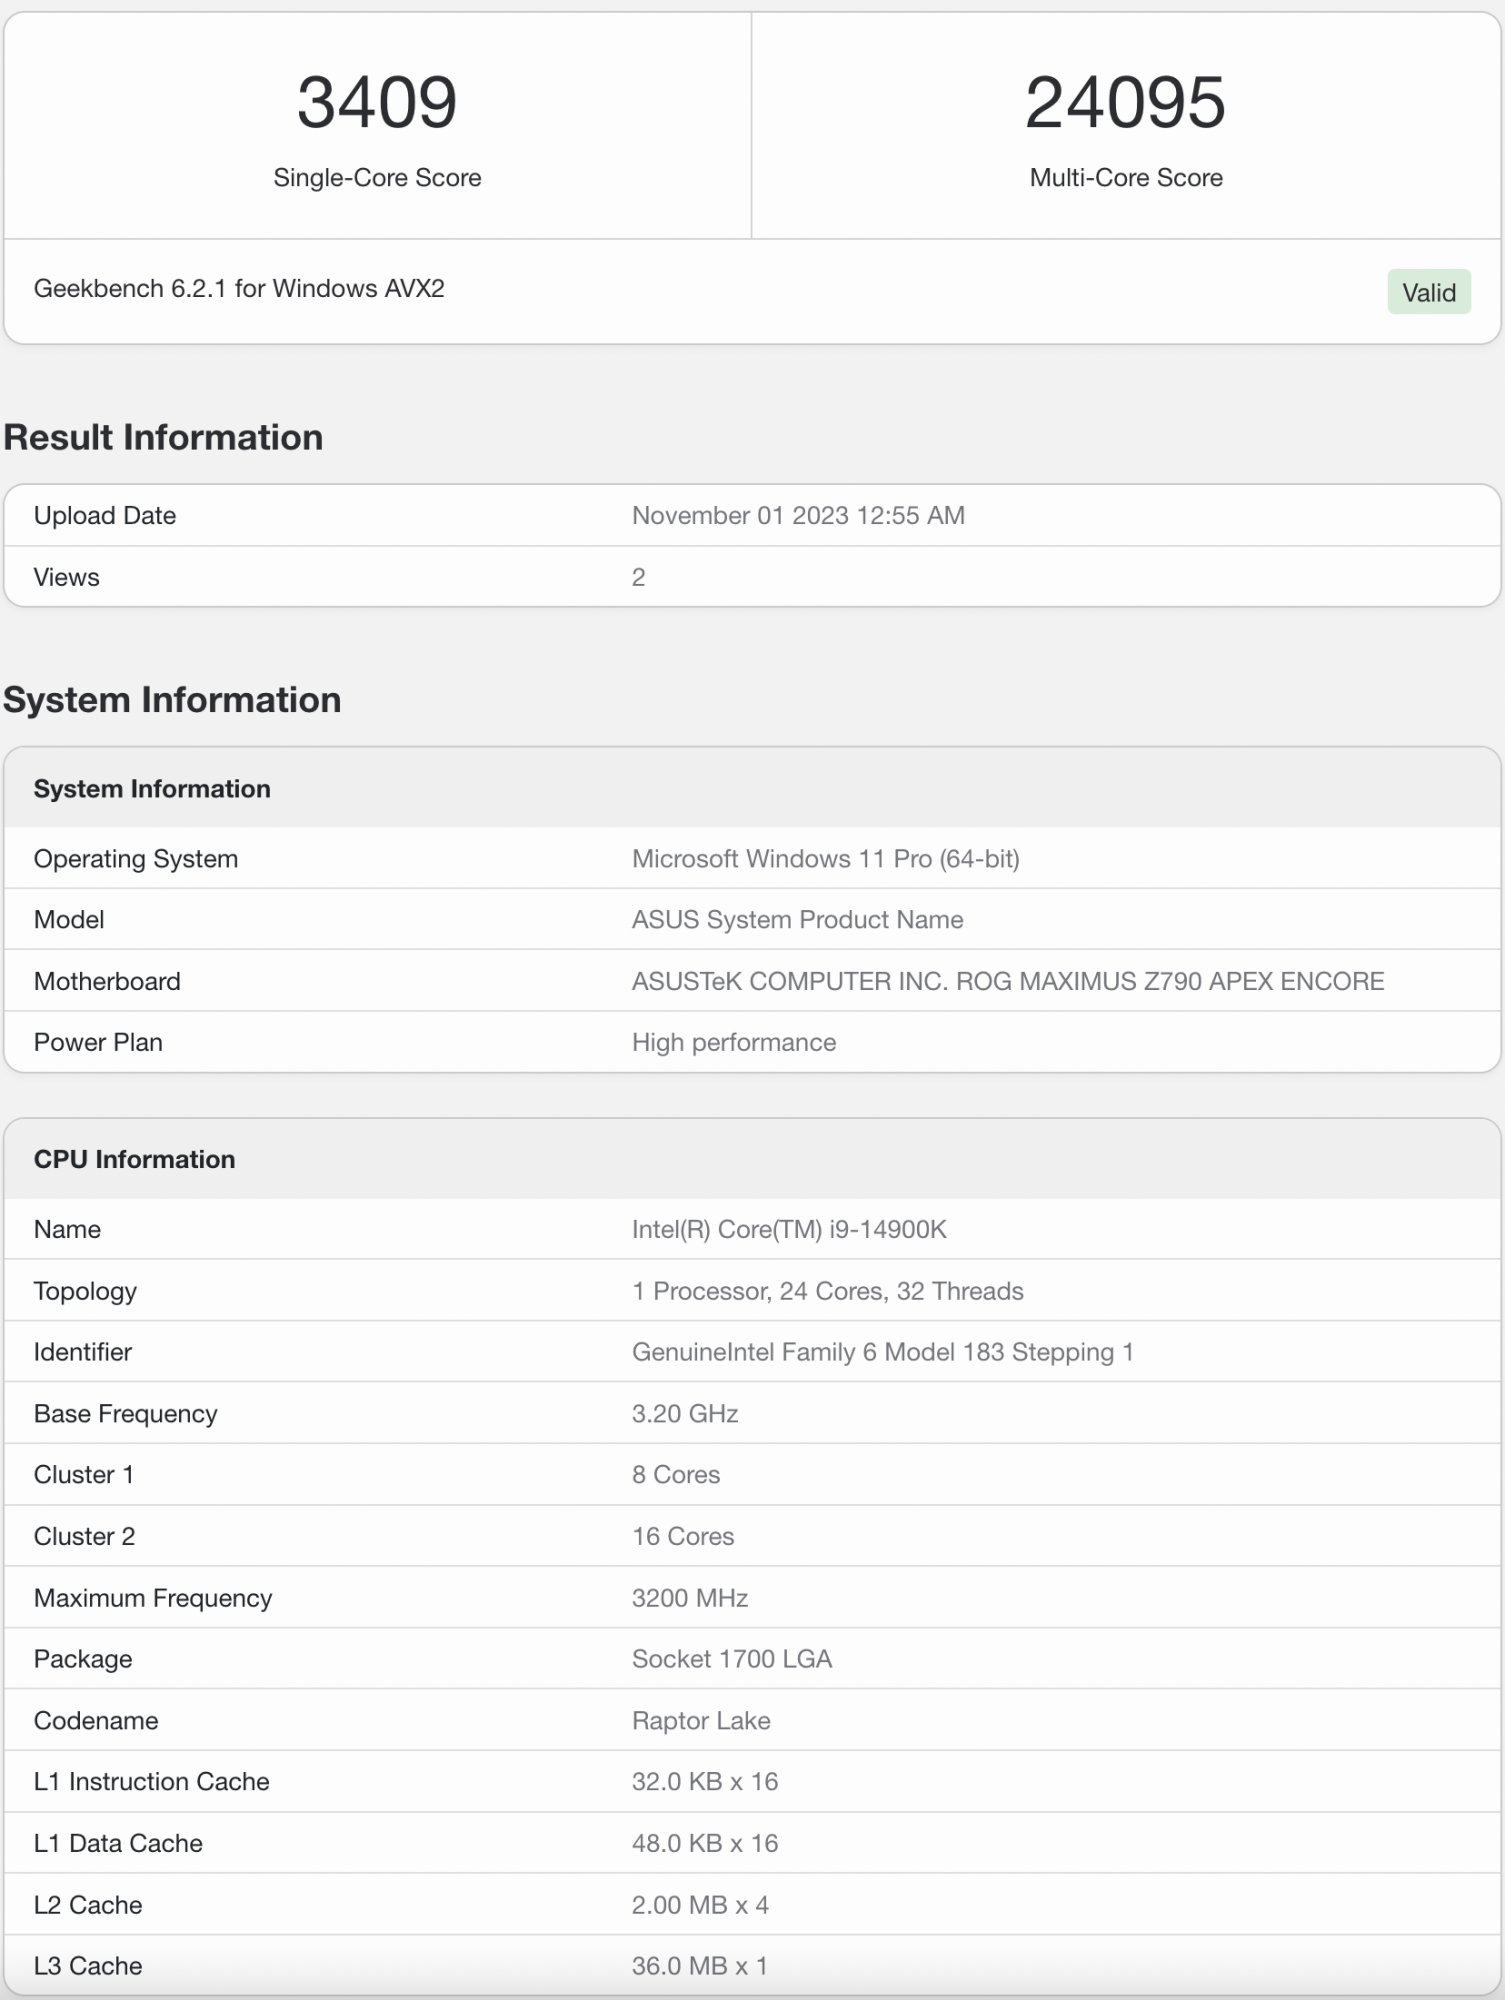Click the CPU Name value Intel Core i9-14900K
The image size is (1505, 2000).
[789, 1229]
